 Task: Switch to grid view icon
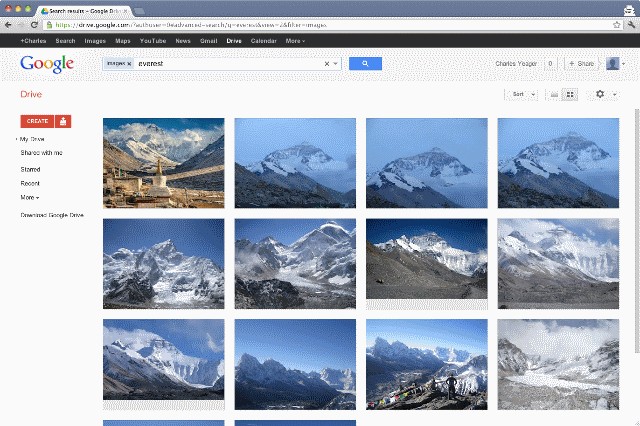[570, 95]
